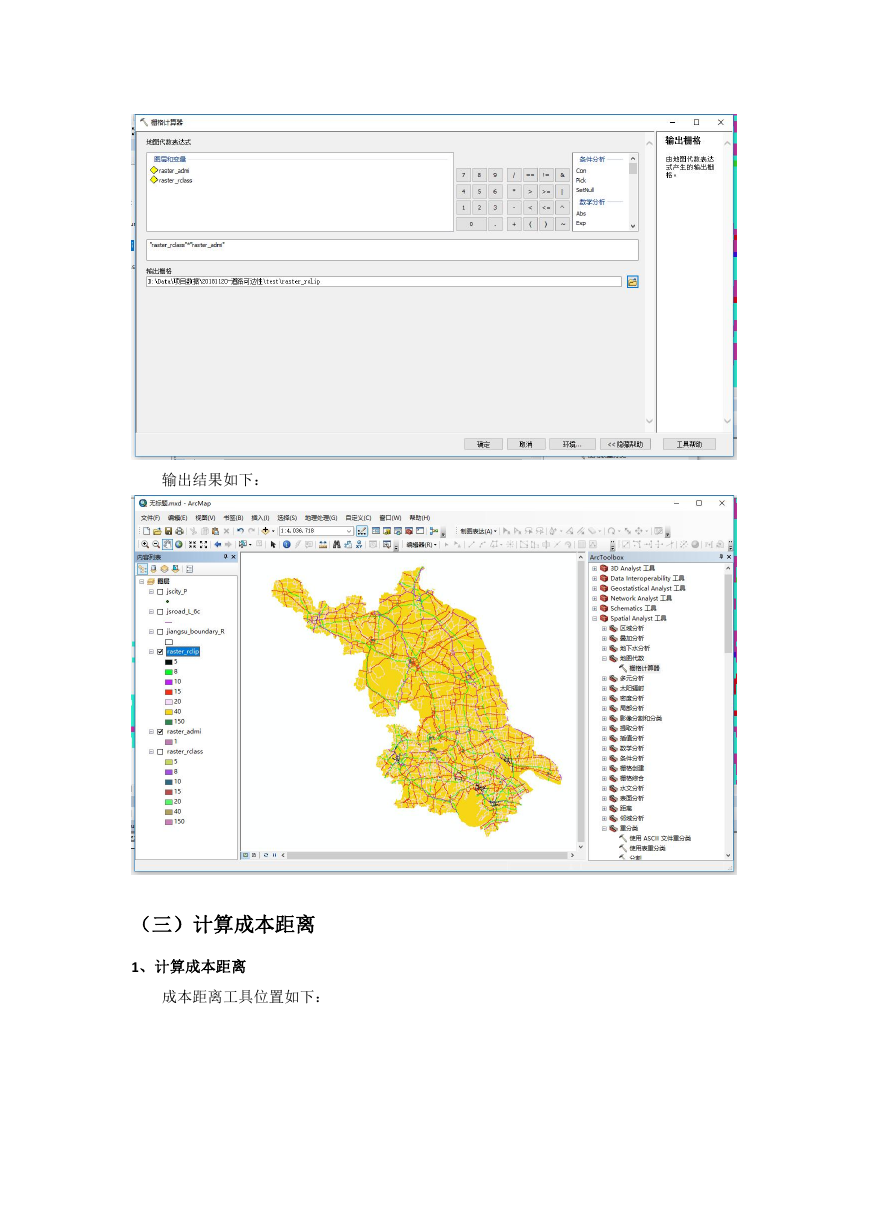Click the Find binoculars icon
869x1228 pixels.
coord(337,545)
